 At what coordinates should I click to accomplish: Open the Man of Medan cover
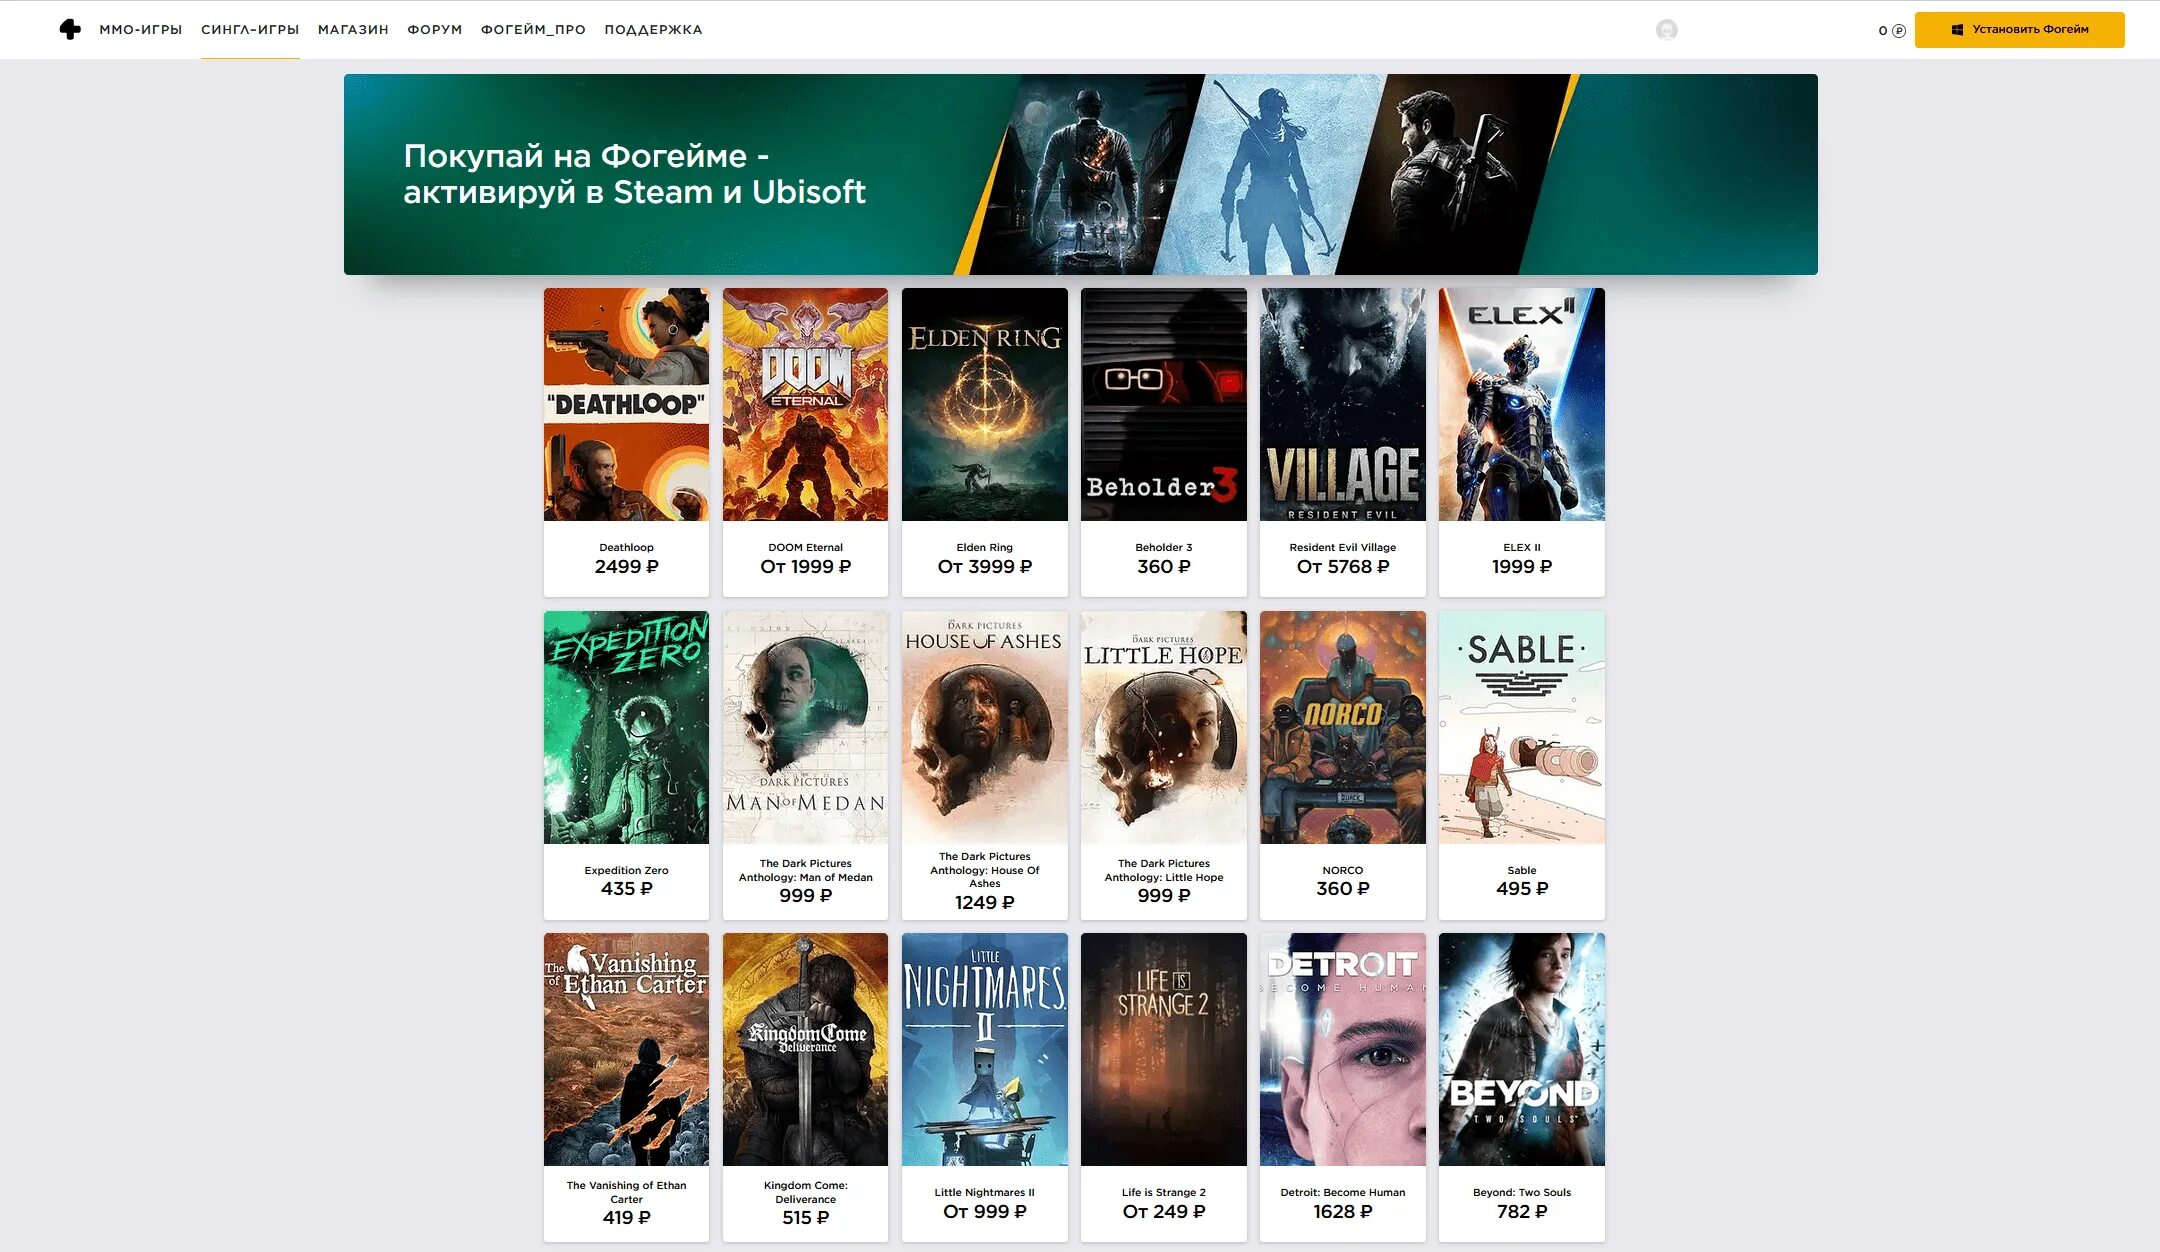tap(805, 727)
